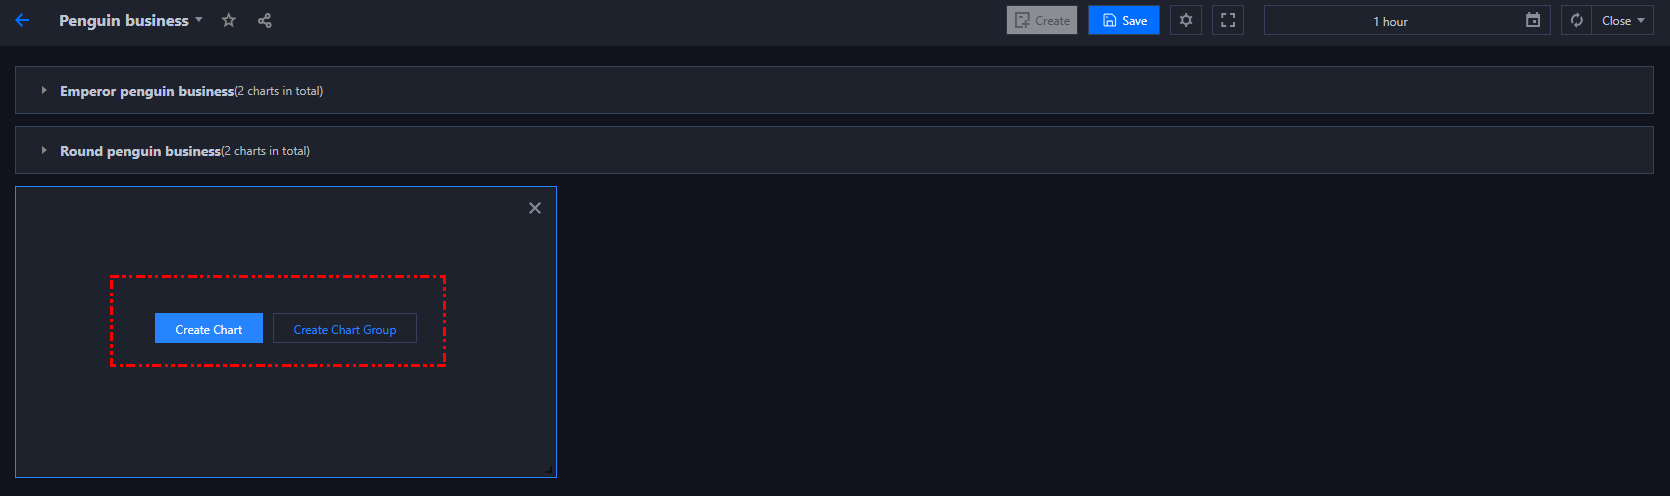Image resolution: width=1670 pixels, height=496 pixels.
Task: Expand the Round penguin business group
Action: (44, 150)
